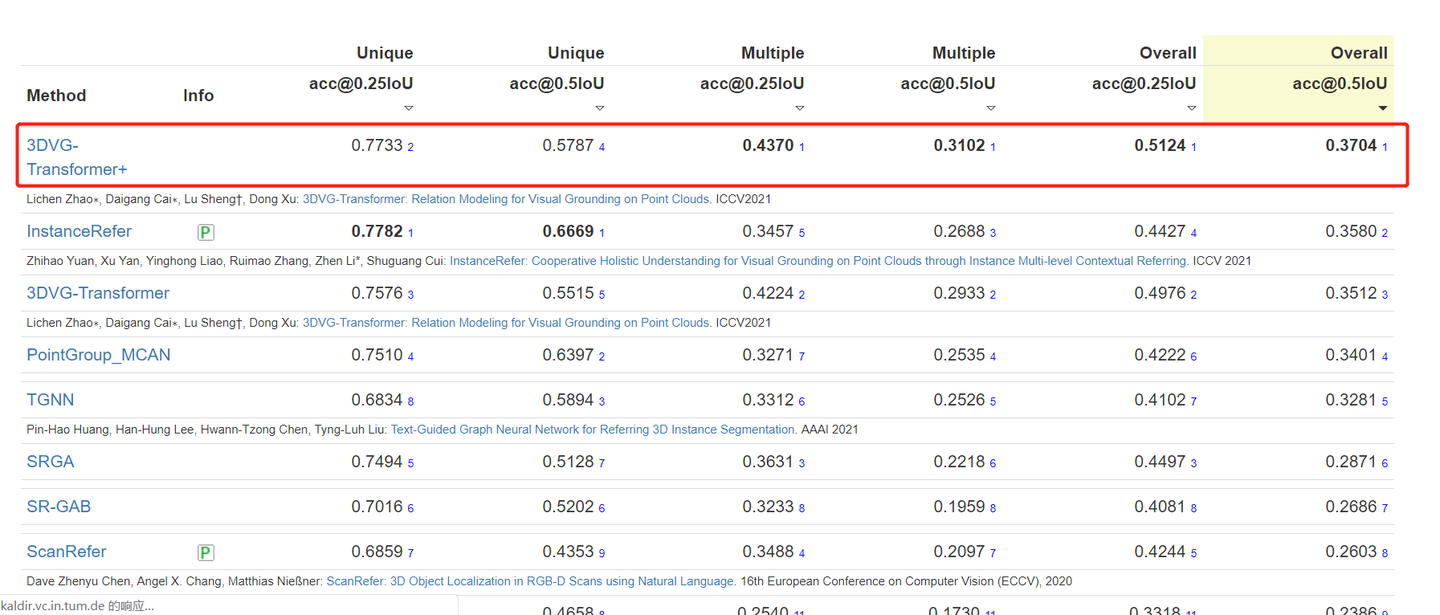Sort by Overall acc@0.25IoU arrow
This screenshot has width=1440, height=615.
click(x=1191, y=108)
